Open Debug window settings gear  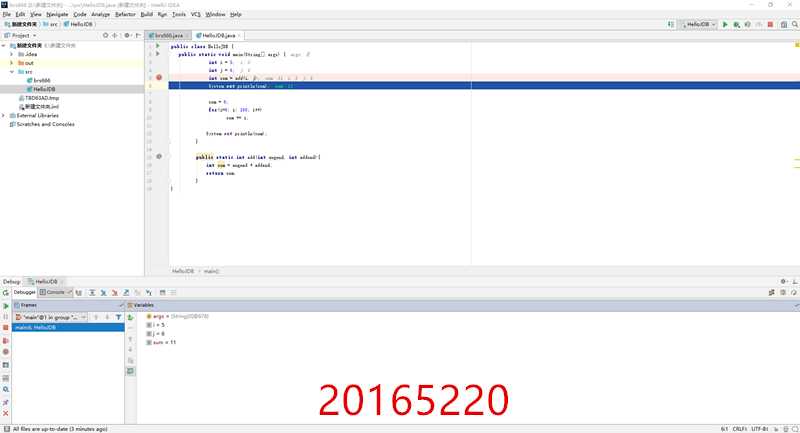[784, 282]
